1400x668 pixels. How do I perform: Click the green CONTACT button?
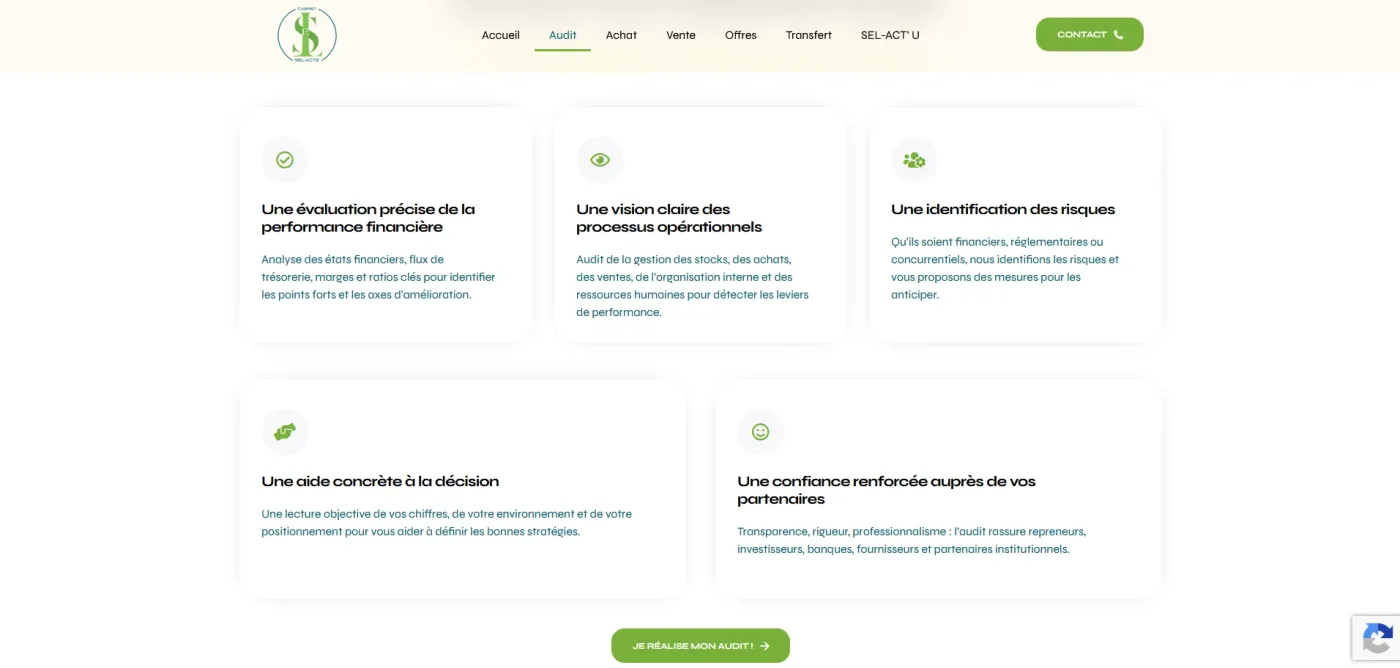(1090, 35)
